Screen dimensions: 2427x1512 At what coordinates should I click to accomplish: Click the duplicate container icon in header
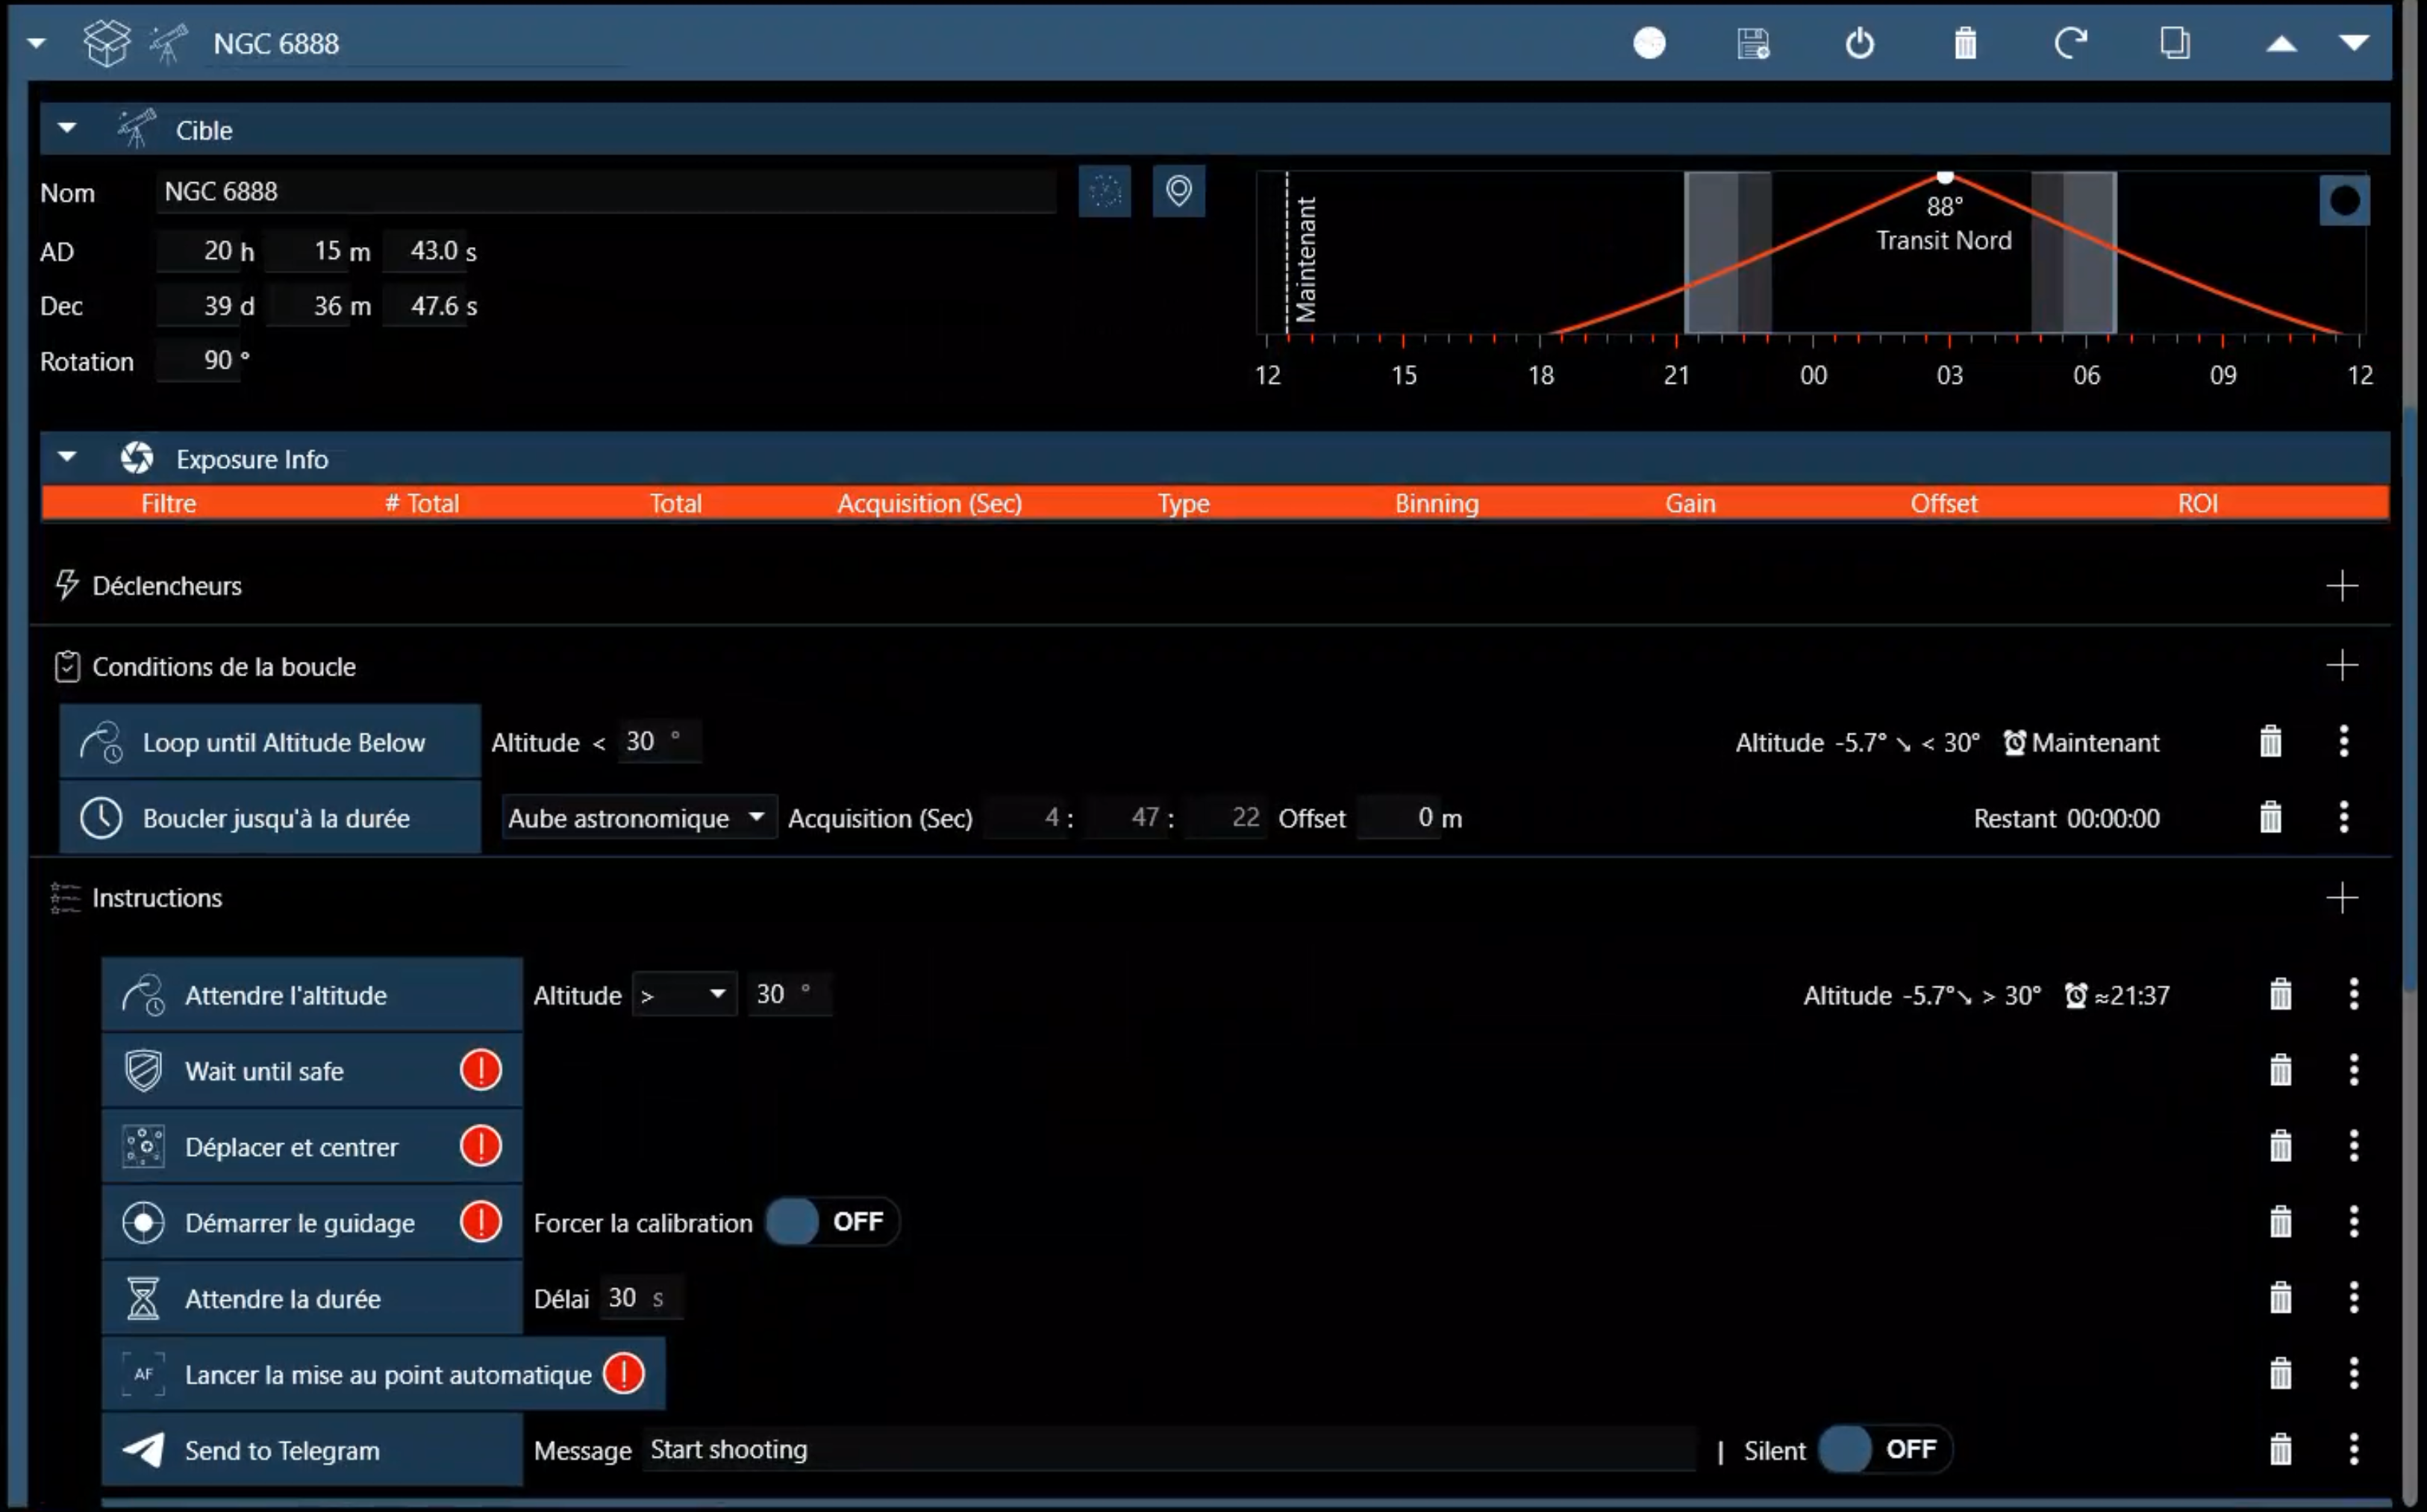(x=2174, y=43)
